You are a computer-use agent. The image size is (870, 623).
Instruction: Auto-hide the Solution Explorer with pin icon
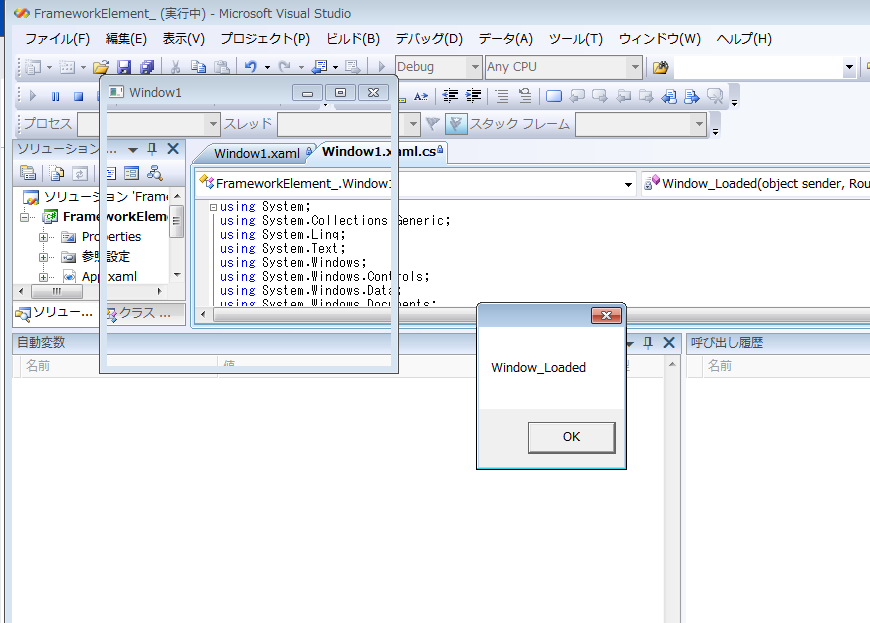coord(152,149)
